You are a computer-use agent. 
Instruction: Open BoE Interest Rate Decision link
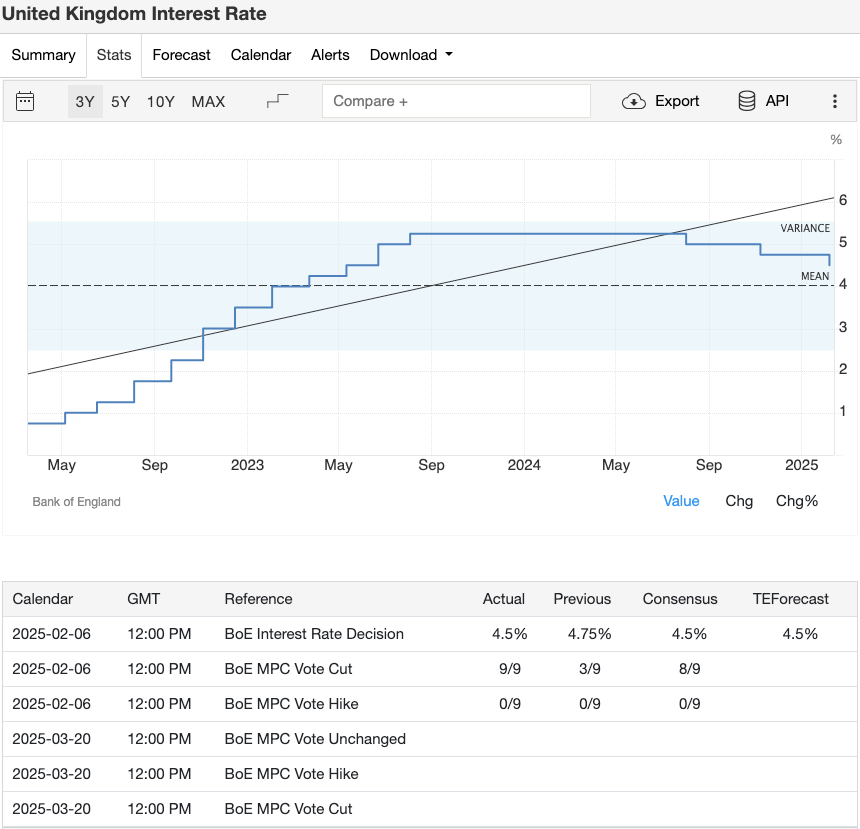click(314, 634)
